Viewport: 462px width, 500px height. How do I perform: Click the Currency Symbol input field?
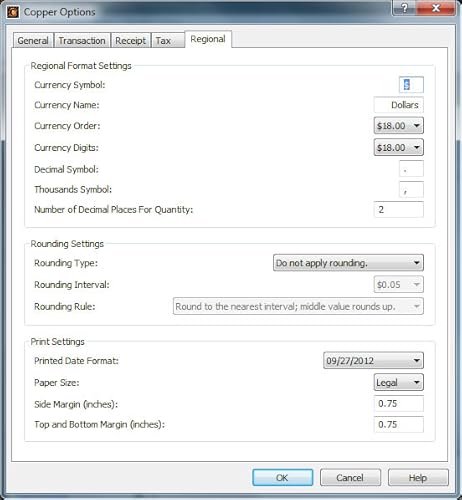411,85
